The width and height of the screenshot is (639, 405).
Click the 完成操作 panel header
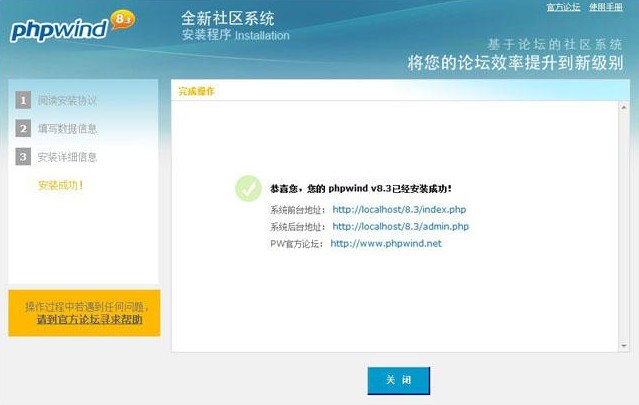point(196,91)
